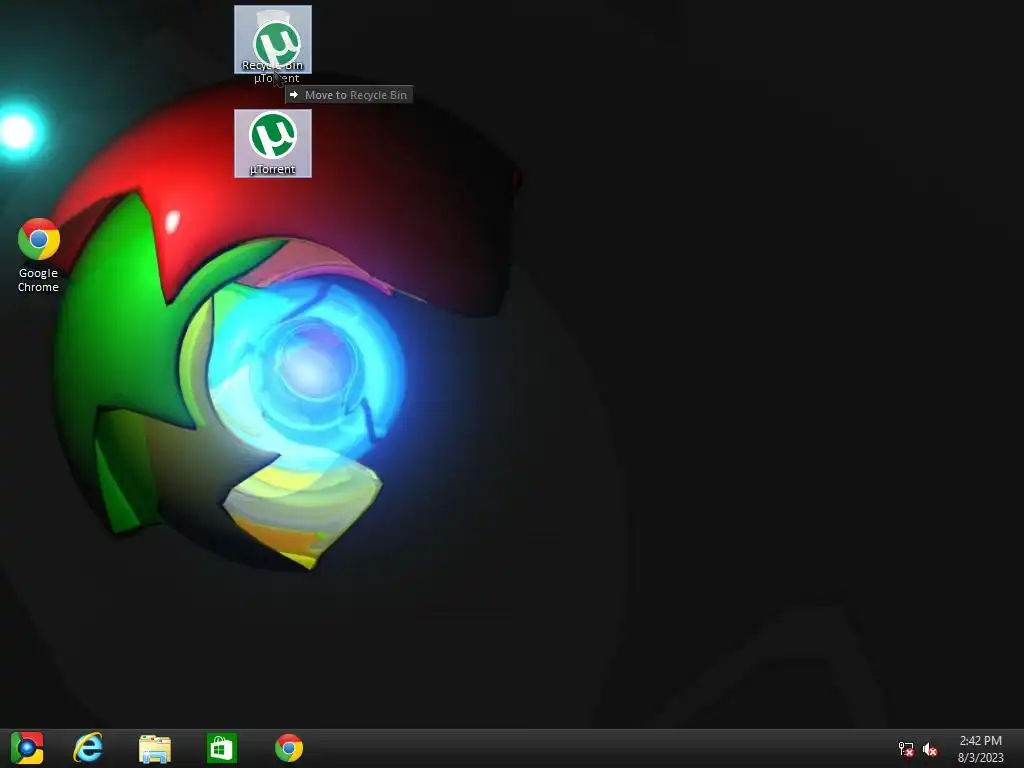1024x768 pixels.
Task: Click the 'Google Chrome' desktop icon label
Action: (x=39, y=280)
